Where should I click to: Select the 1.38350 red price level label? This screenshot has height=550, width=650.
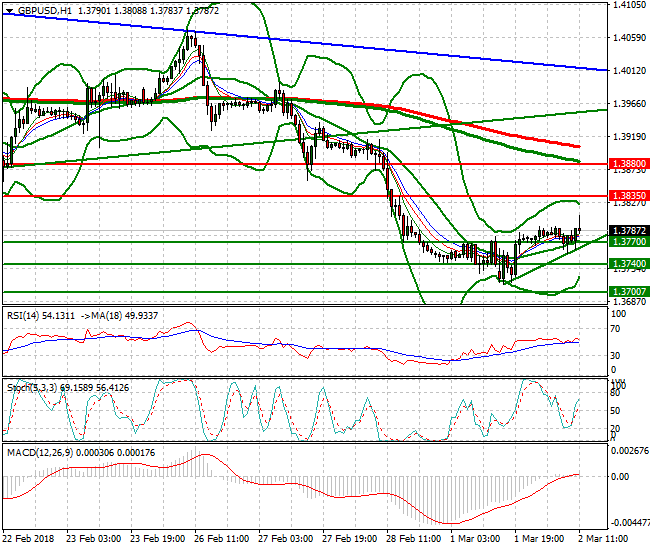(x=629, y=196)
